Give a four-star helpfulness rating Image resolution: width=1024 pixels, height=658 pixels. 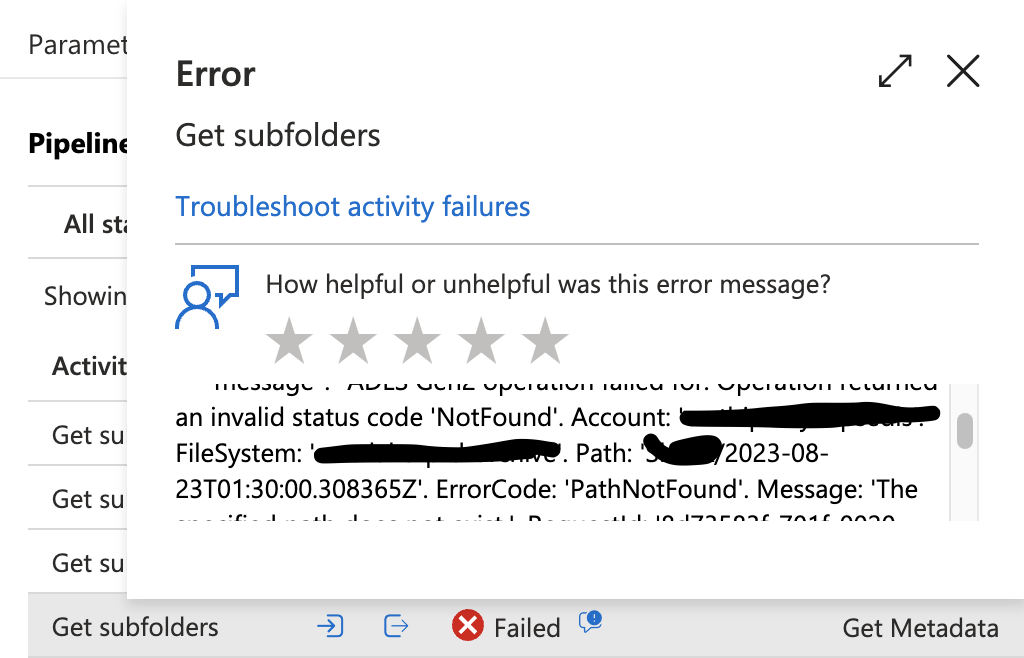(481, 340)
